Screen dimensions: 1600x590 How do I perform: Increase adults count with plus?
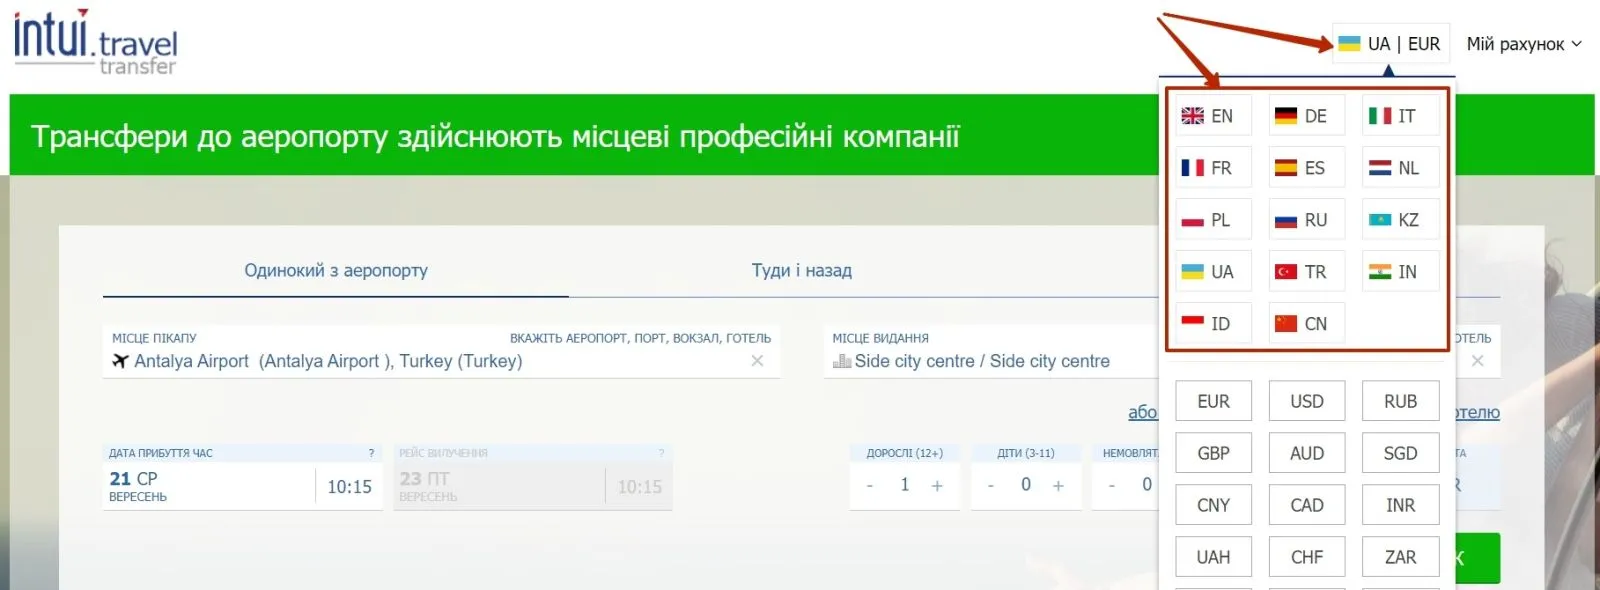937,486
